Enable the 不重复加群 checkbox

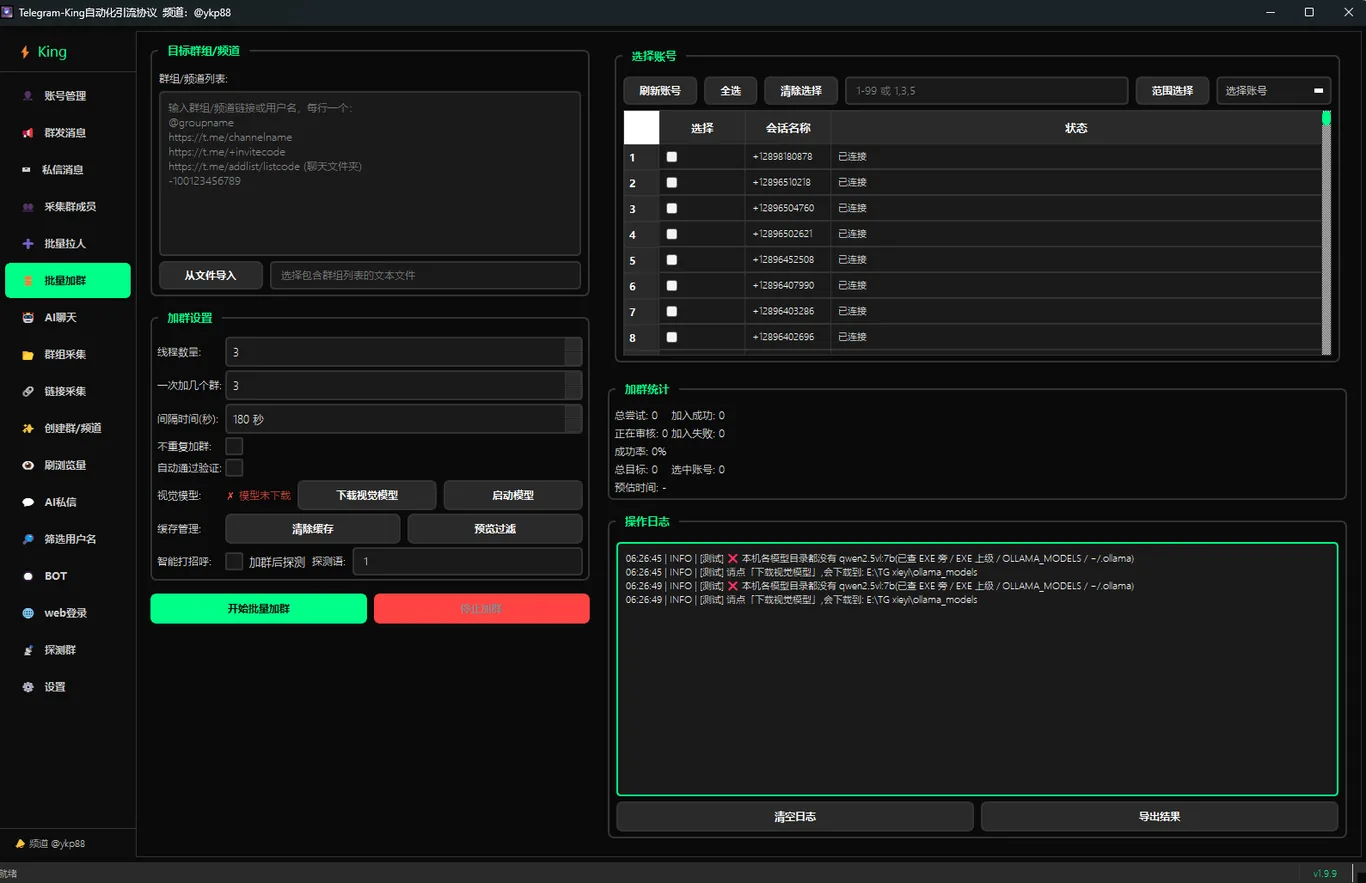pos(234,446)
